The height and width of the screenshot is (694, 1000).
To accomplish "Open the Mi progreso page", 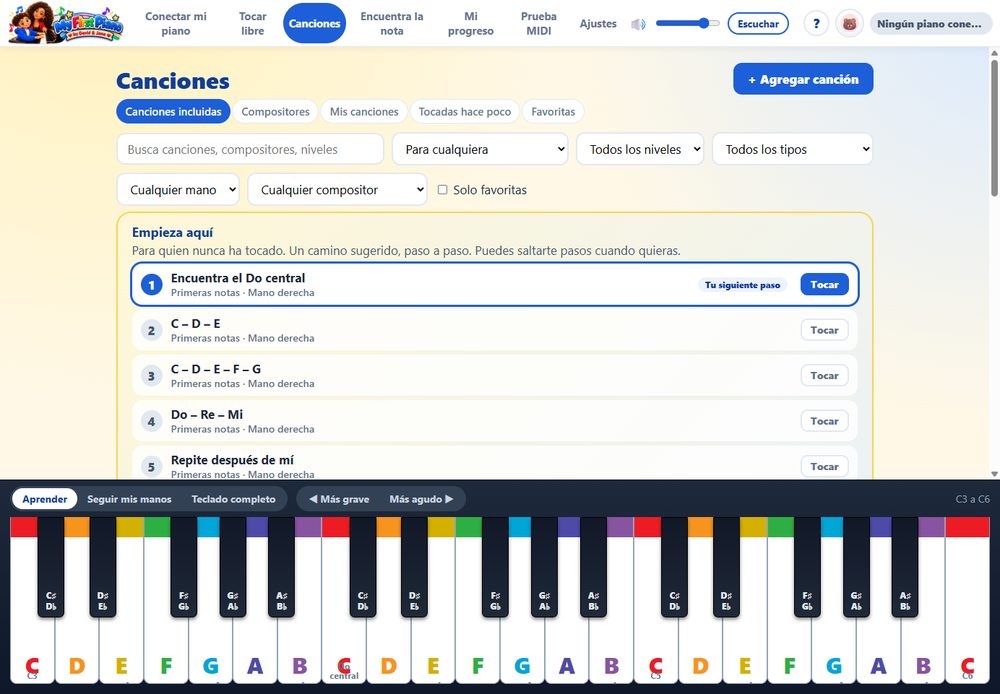I will click(471, 24).
